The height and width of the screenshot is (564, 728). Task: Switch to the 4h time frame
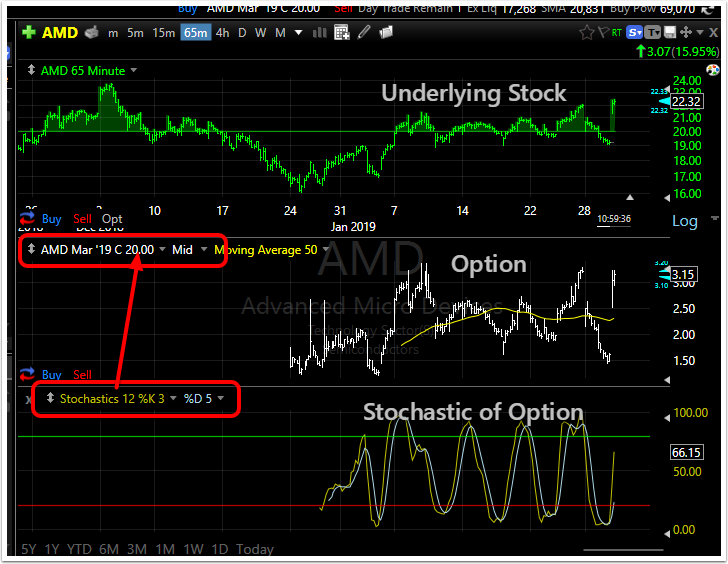tap(222, 33)
